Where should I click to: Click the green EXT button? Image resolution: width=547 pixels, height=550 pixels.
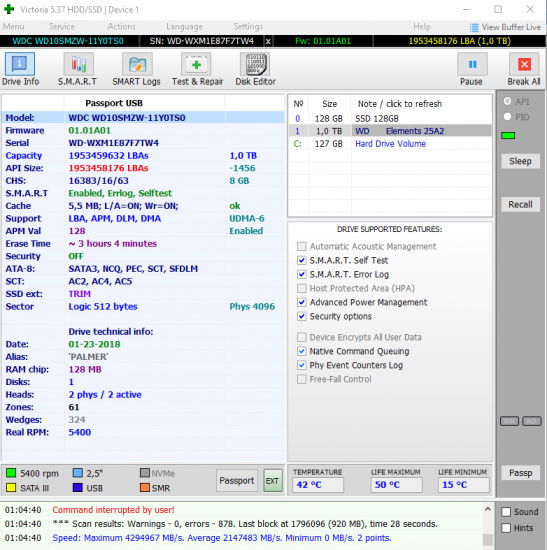273,481
